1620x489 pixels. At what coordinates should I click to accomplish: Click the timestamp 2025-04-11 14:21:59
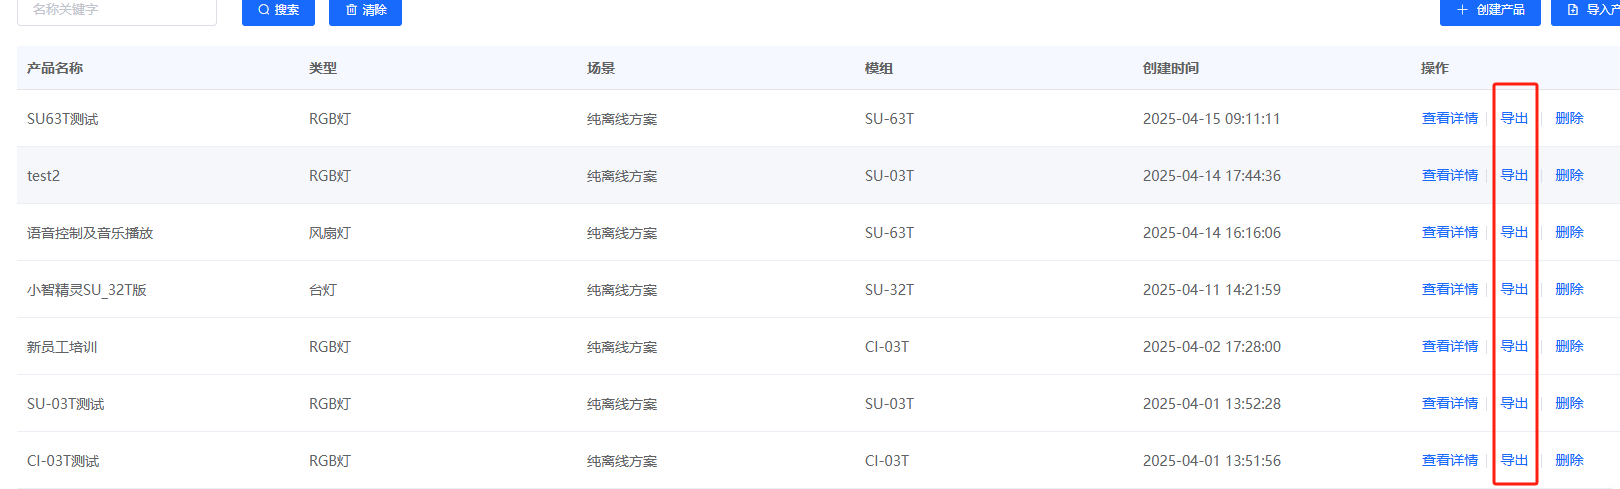coord(1212,290)
